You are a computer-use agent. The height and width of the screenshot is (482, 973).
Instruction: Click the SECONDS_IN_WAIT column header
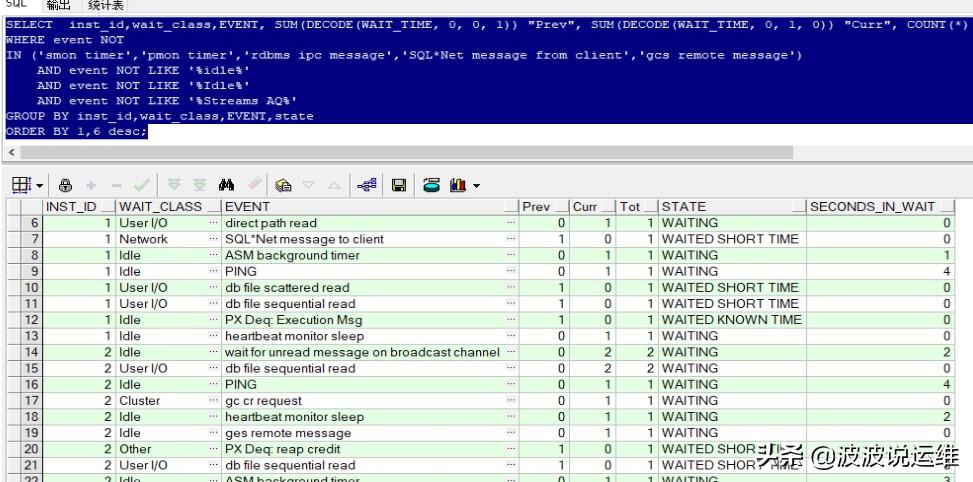(872, 207)
